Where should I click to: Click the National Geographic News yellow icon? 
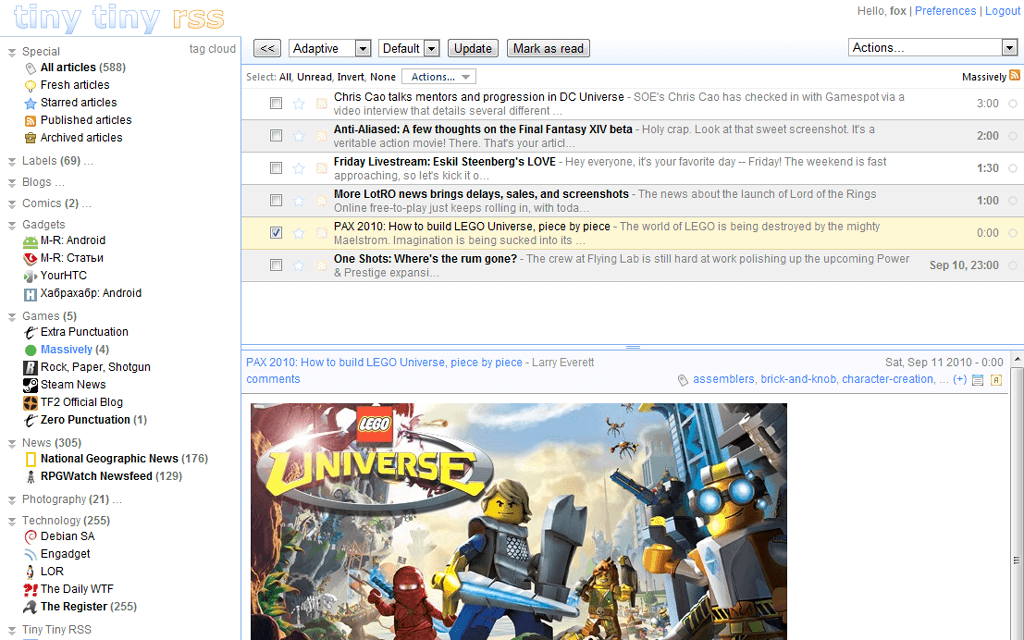31,459
